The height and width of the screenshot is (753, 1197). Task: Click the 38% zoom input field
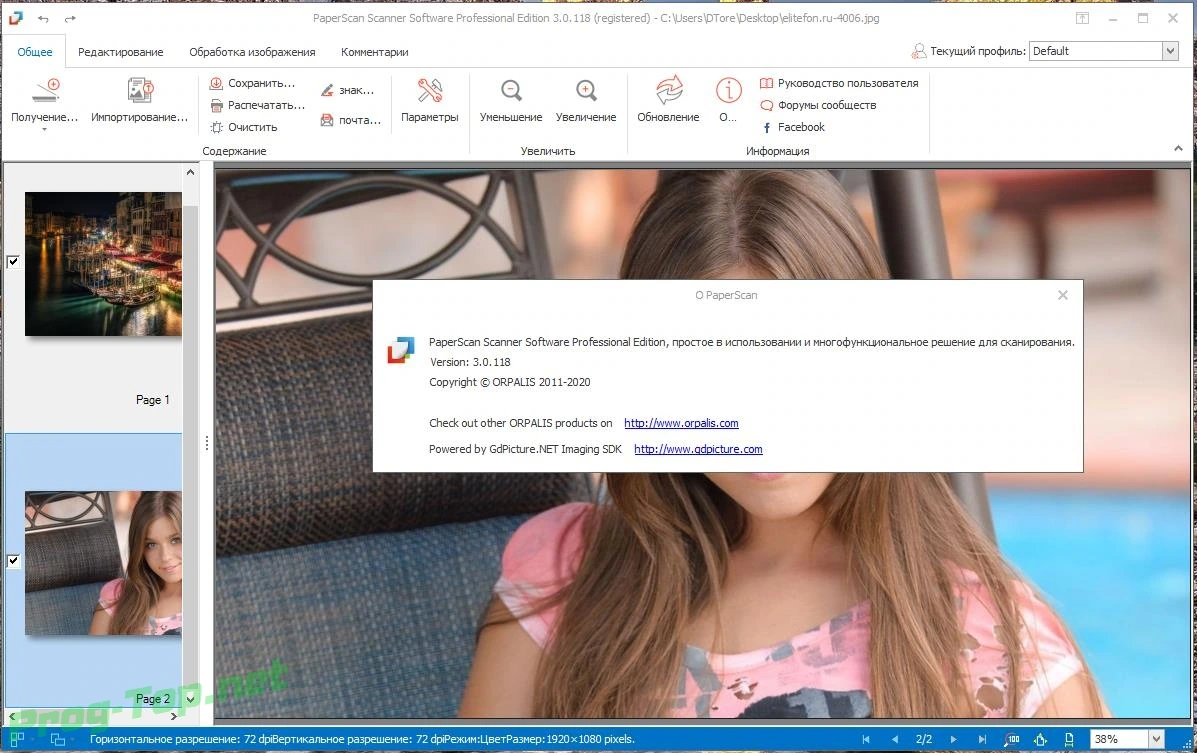1118,739
